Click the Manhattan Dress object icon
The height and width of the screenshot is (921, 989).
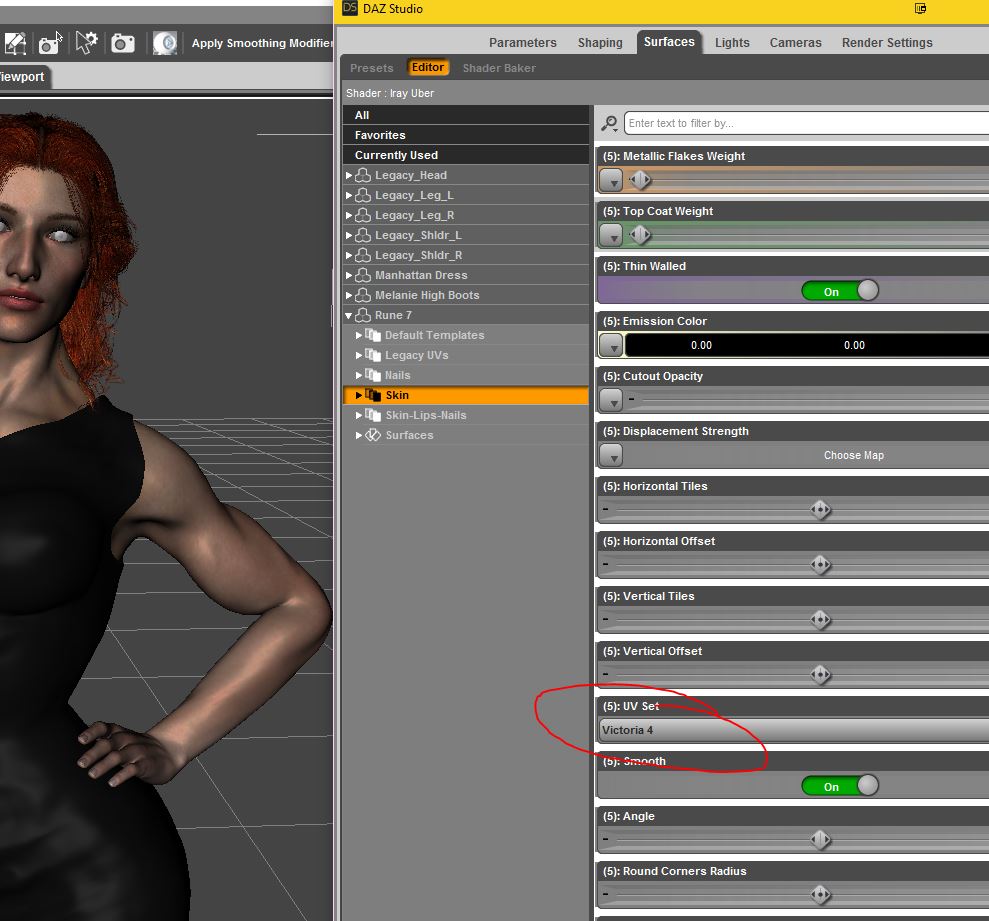click(363, 275)
